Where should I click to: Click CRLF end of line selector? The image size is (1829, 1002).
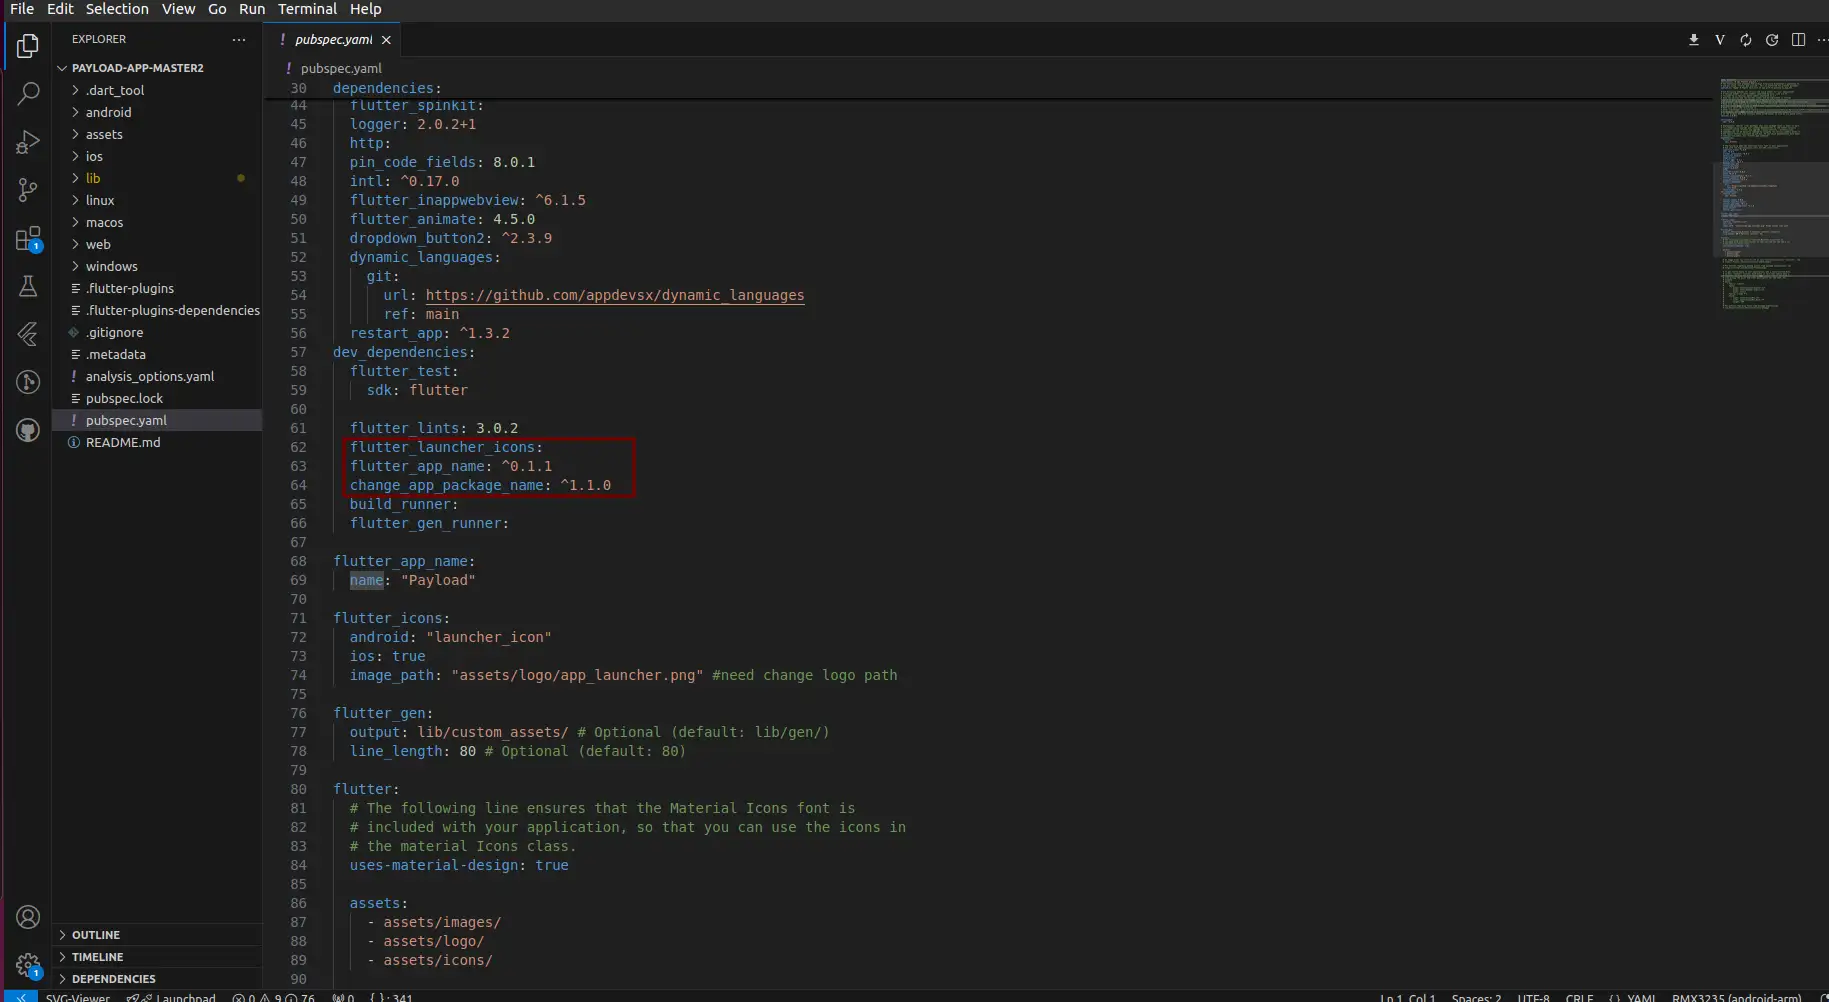(x=1579, y=997)
